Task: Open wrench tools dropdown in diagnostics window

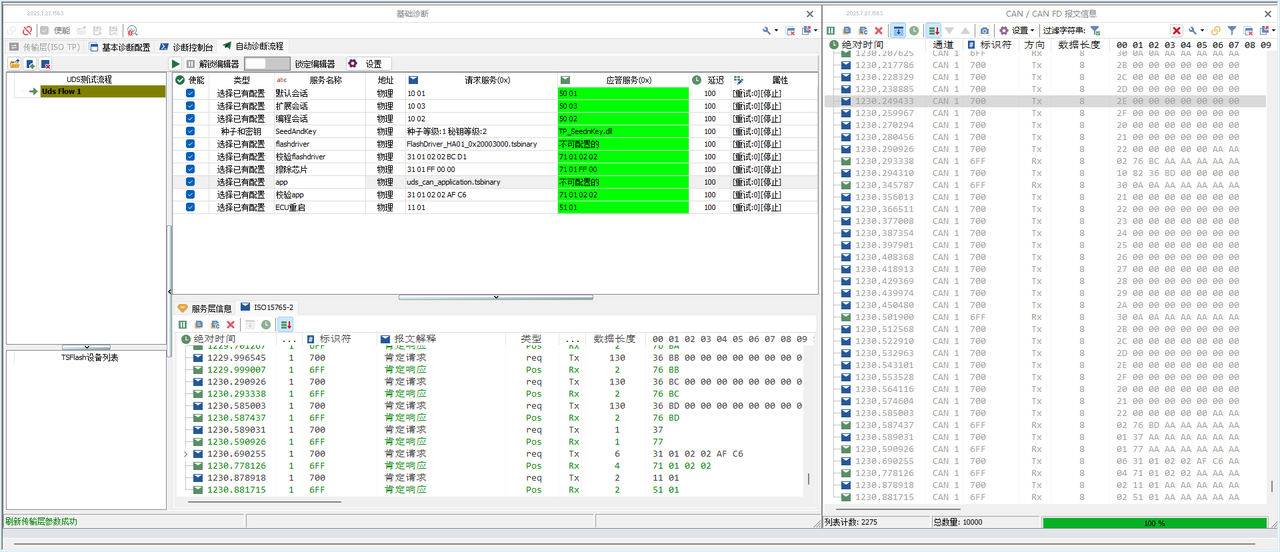Action: pyautogui.click(x=769, y=31)
